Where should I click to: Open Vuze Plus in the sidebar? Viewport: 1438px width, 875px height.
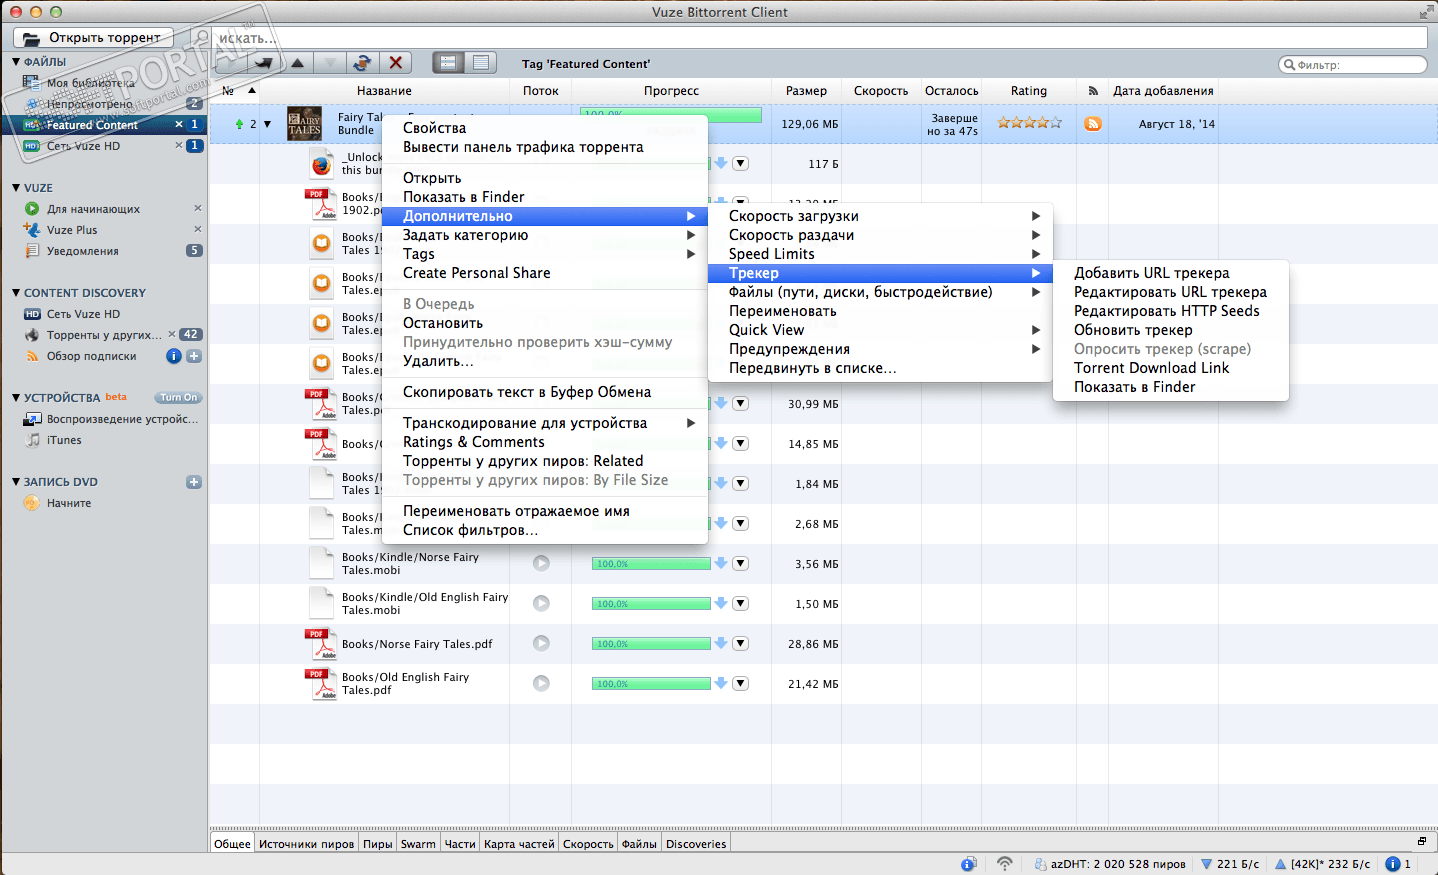click(72, 230)
